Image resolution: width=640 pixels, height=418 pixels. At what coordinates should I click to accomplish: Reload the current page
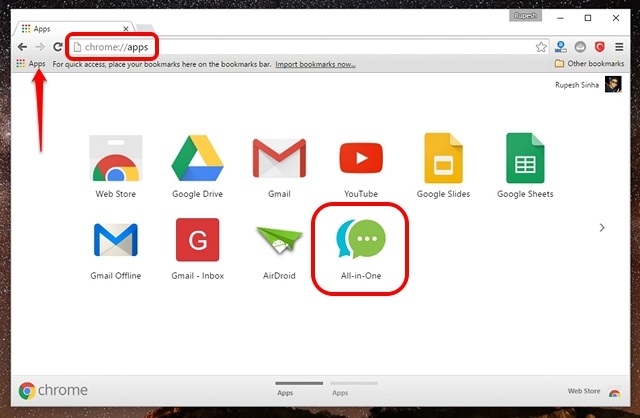(x=58, y=47)
